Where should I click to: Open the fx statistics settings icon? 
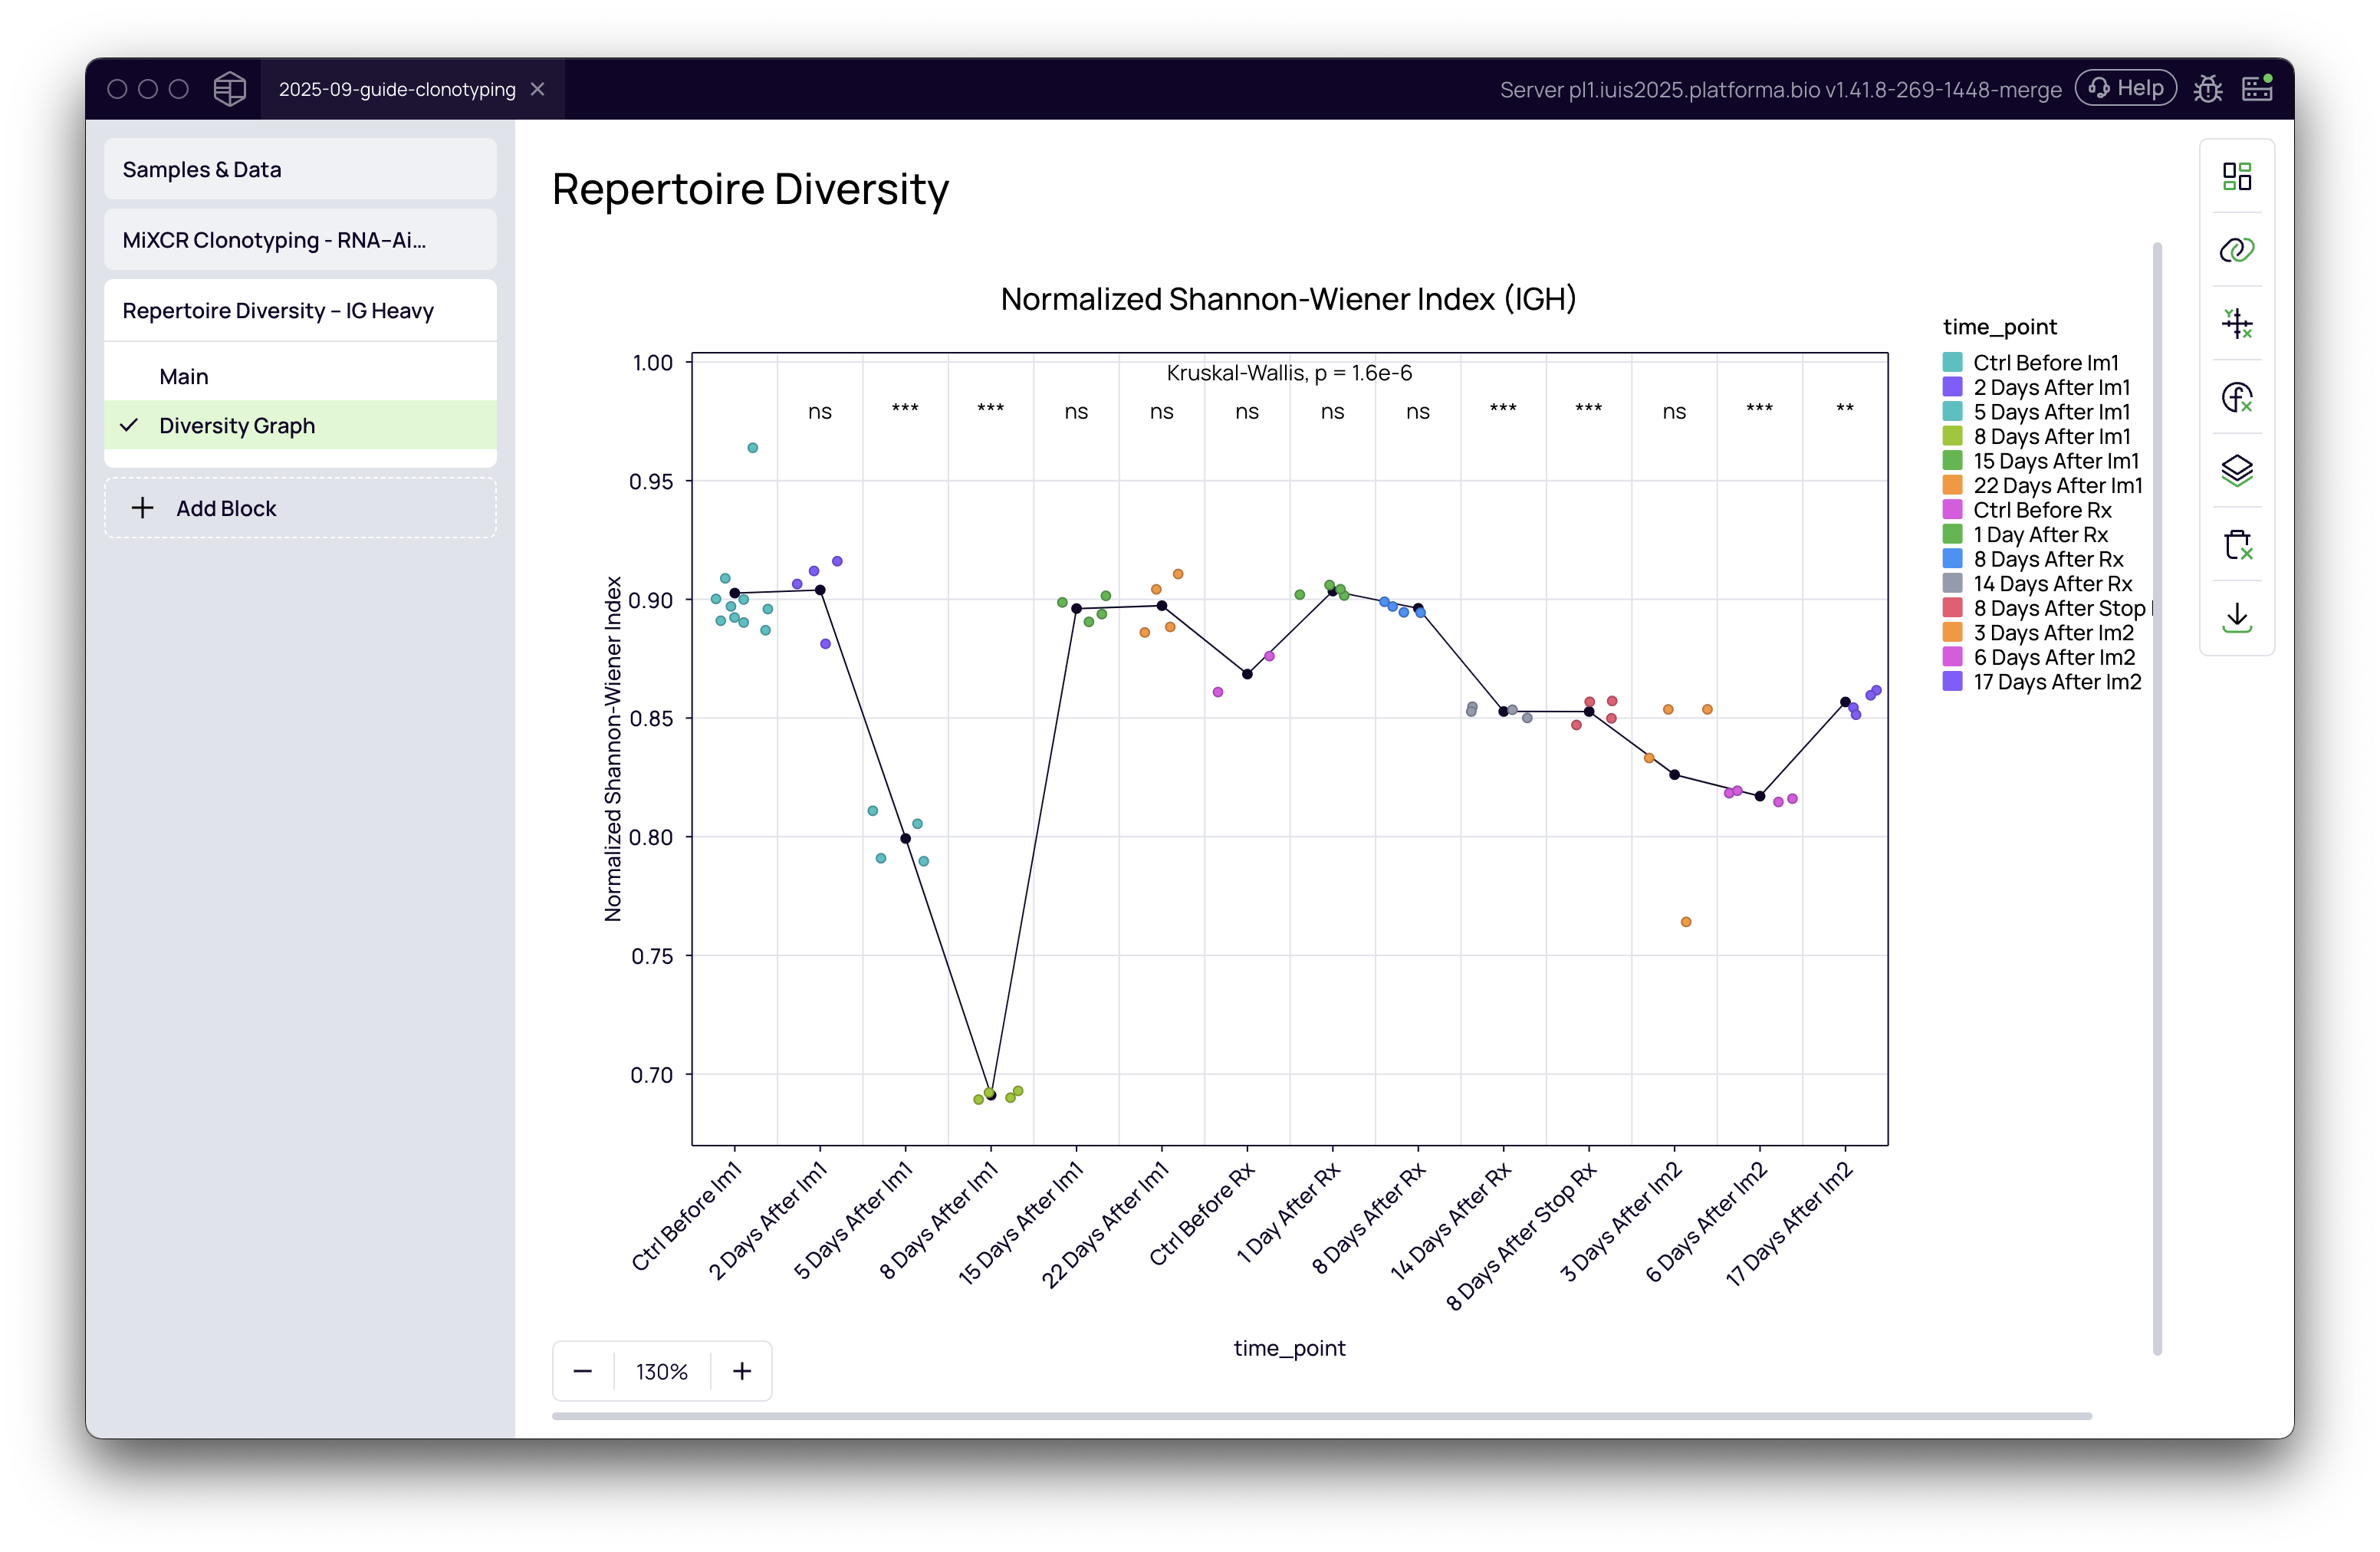click(x=2236, y=397)
